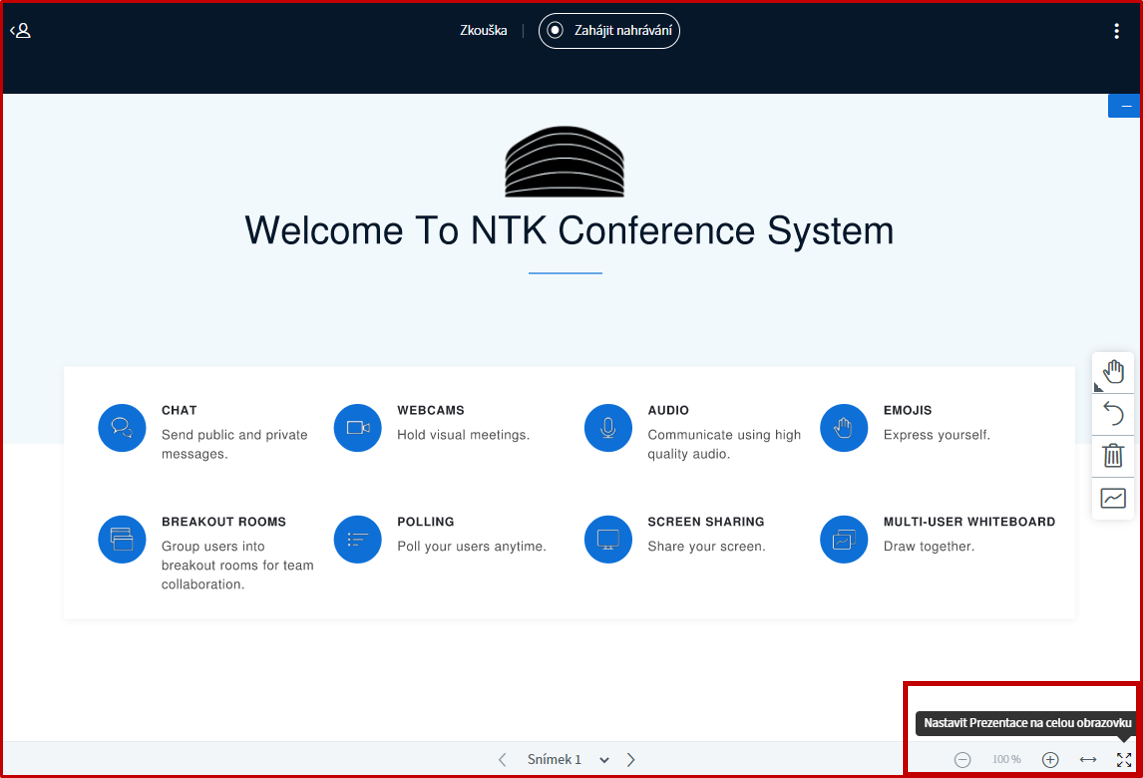Open the three-dot options menu
1143x778 pixels.
click(x=1116, y=31)
